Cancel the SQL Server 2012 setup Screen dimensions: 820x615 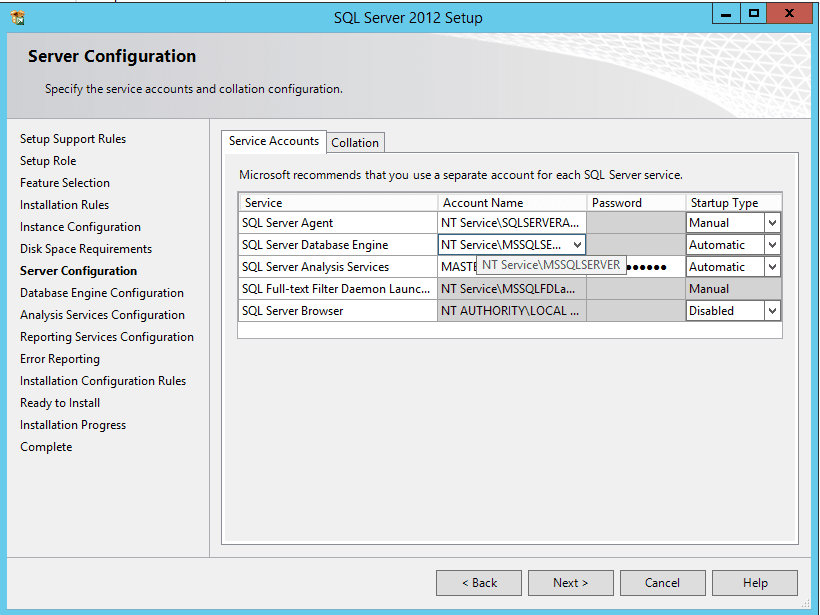tap(662, 582)
